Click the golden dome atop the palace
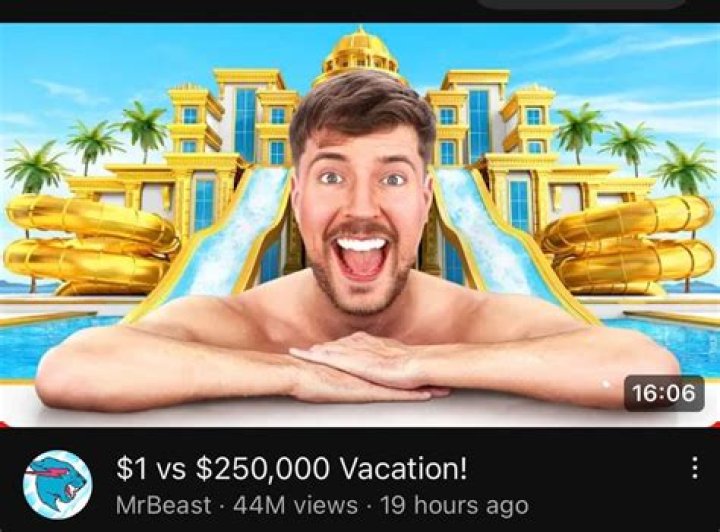This screenshot has width=720, height=532. click(360, 53)
